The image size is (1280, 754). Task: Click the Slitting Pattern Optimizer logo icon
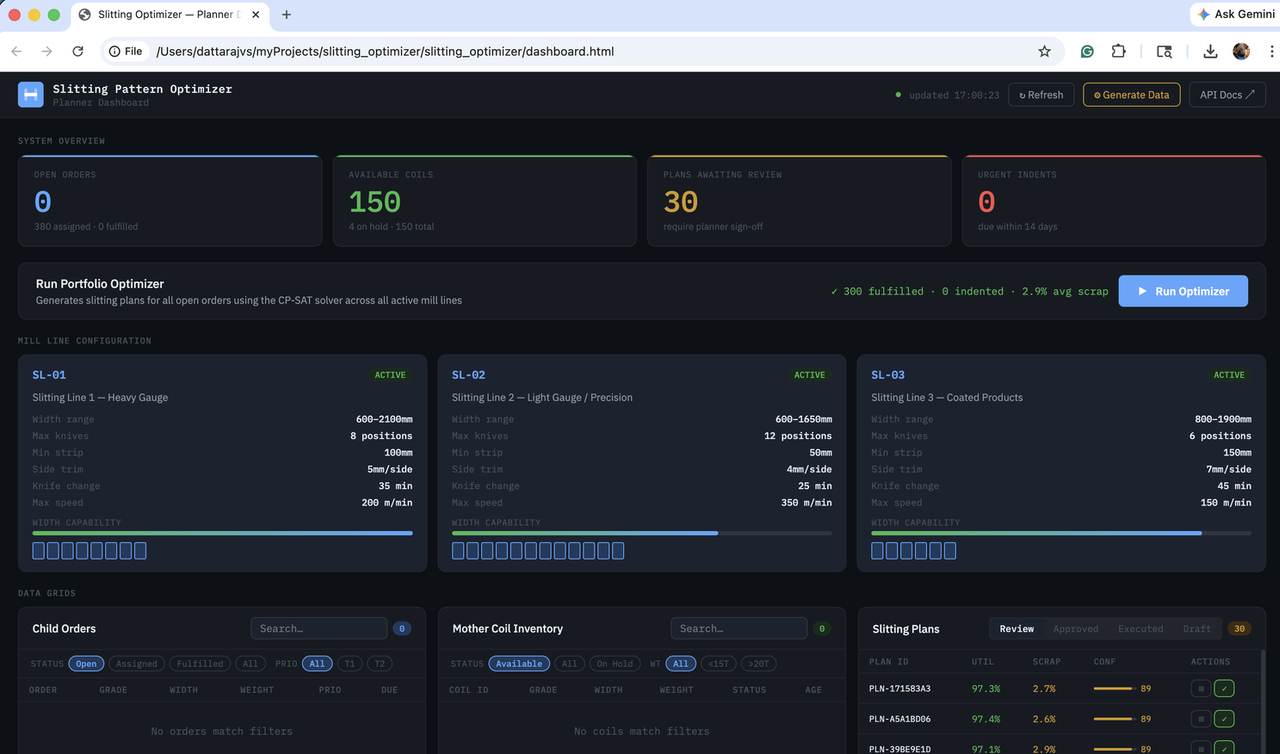31,94
